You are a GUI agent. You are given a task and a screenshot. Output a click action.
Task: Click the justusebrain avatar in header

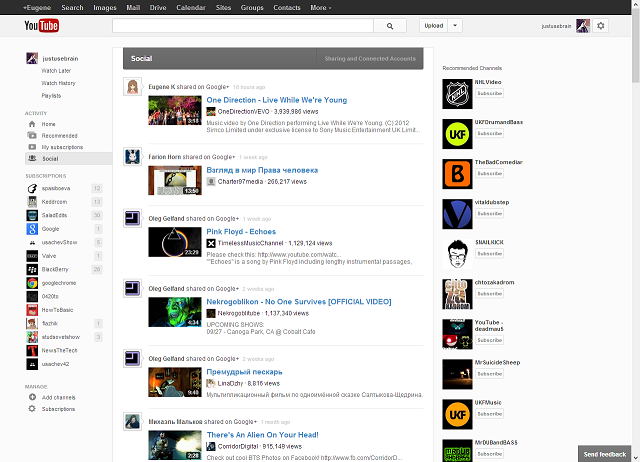pyautogui.click(x=583, y=26)
